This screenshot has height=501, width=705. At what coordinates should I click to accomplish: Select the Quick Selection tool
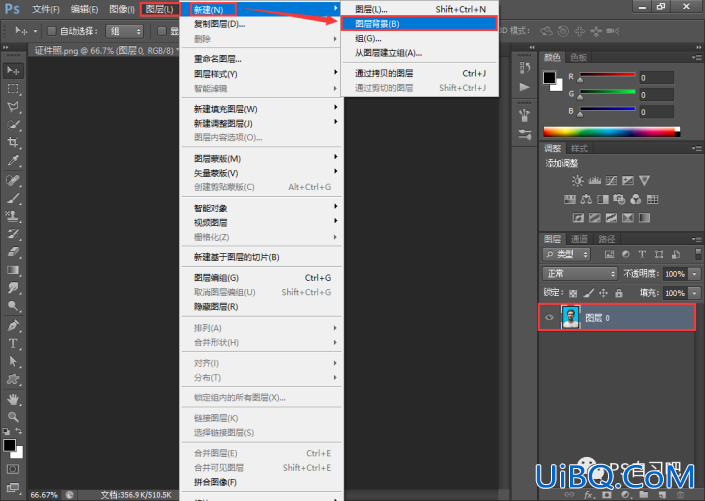point(13,125)
